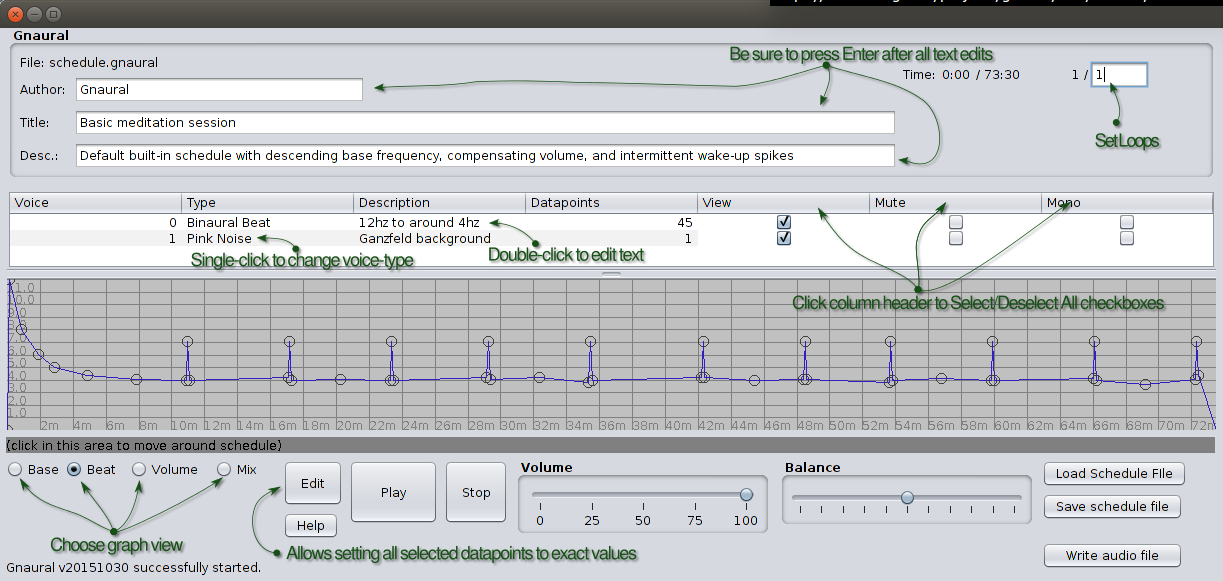Click Pink Noise type cell to change voice-type
1223x581 pixels.
[x=219, y=239]
